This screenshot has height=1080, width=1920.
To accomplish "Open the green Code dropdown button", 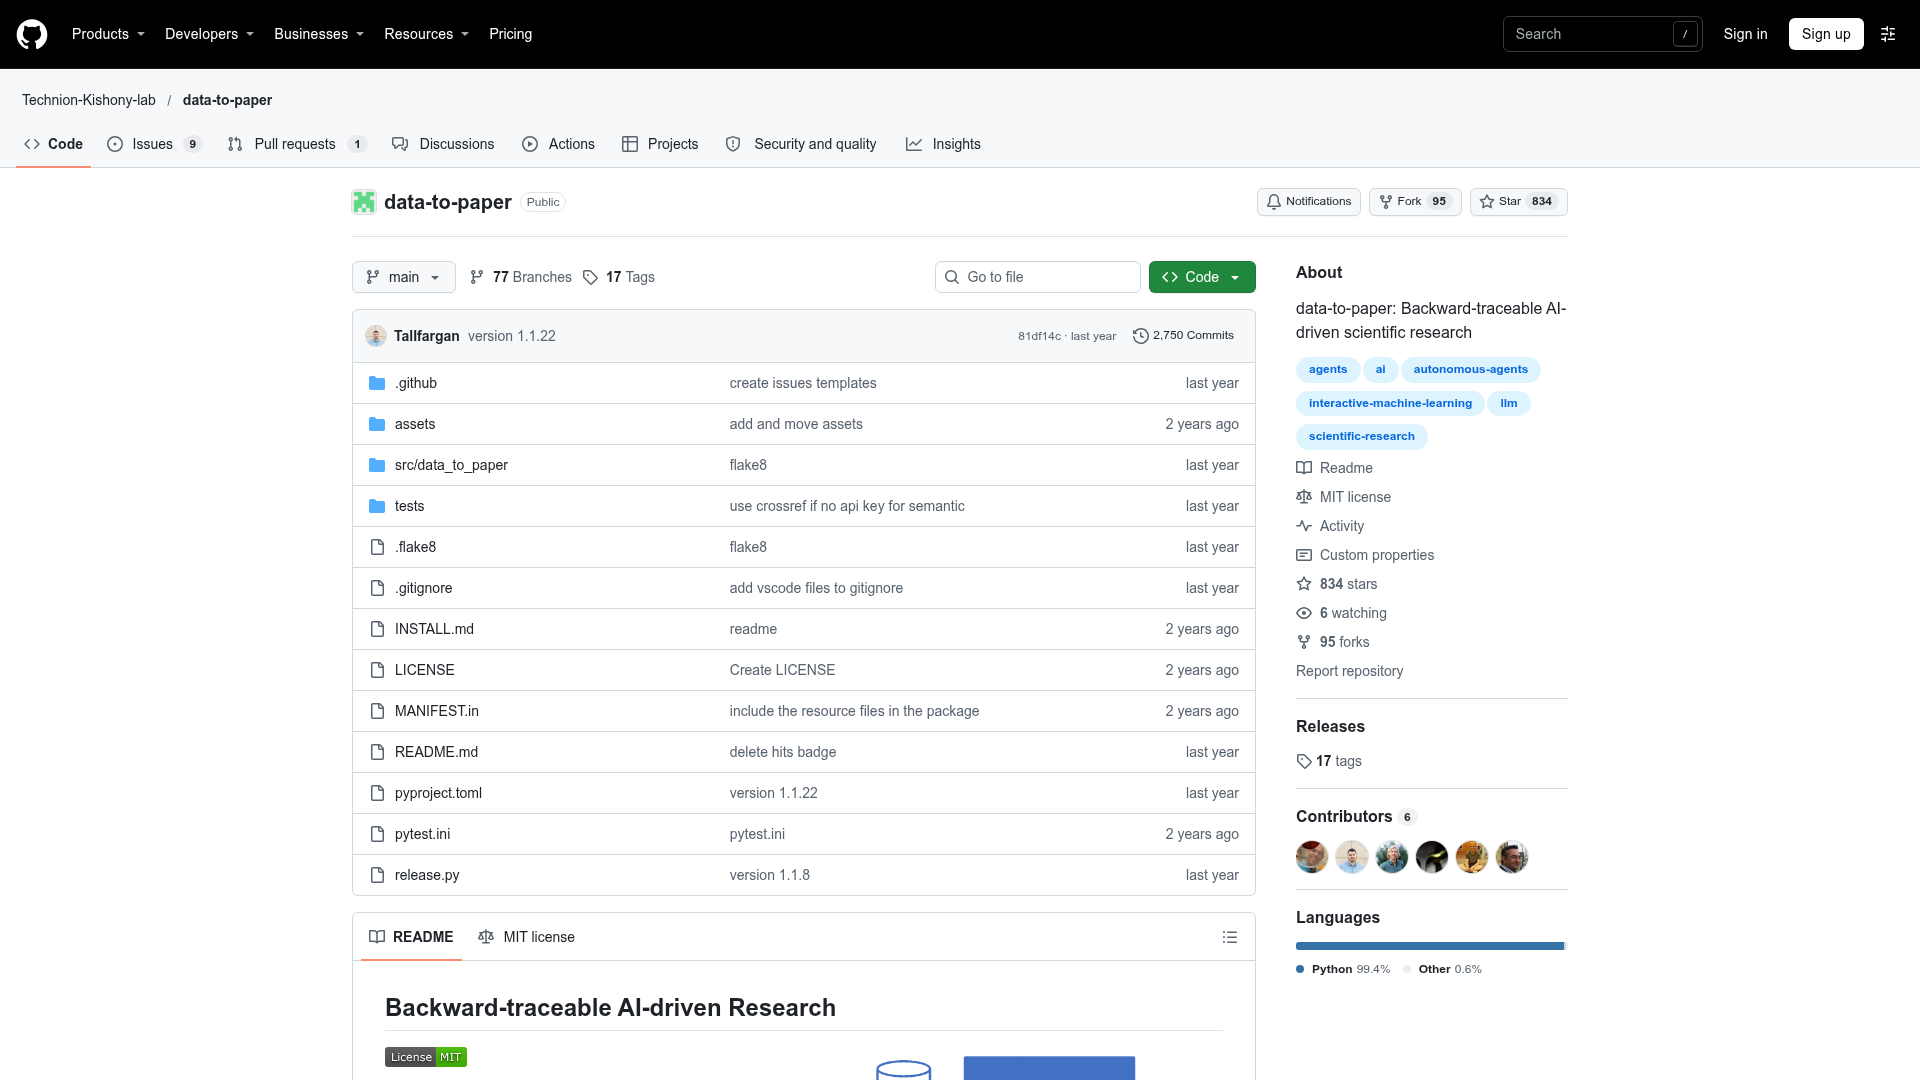I will [1202, 277].
